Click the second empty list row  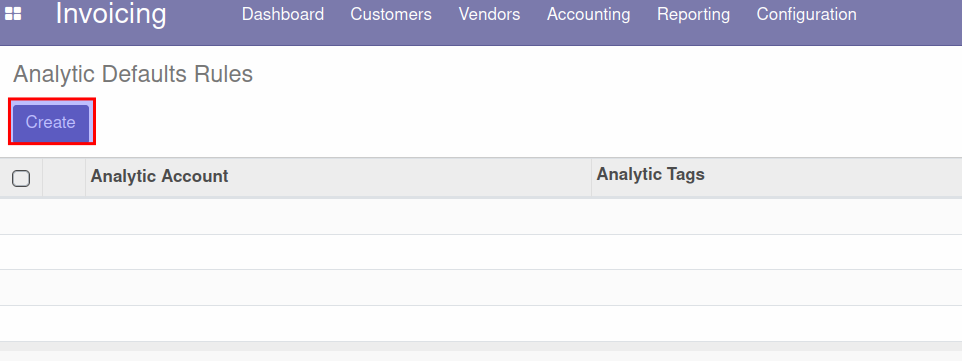(481, 252)
